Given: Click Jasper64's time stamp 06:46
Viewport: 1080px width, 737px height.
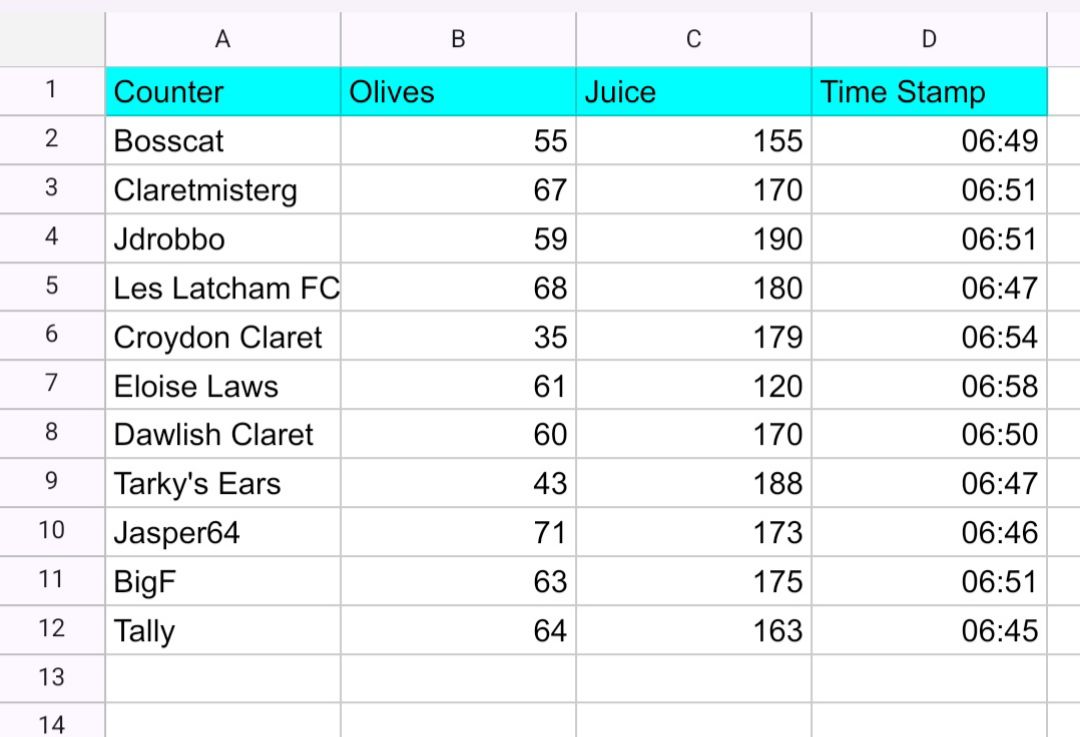Looking at the screenshot, I should (x=929, y=532).
